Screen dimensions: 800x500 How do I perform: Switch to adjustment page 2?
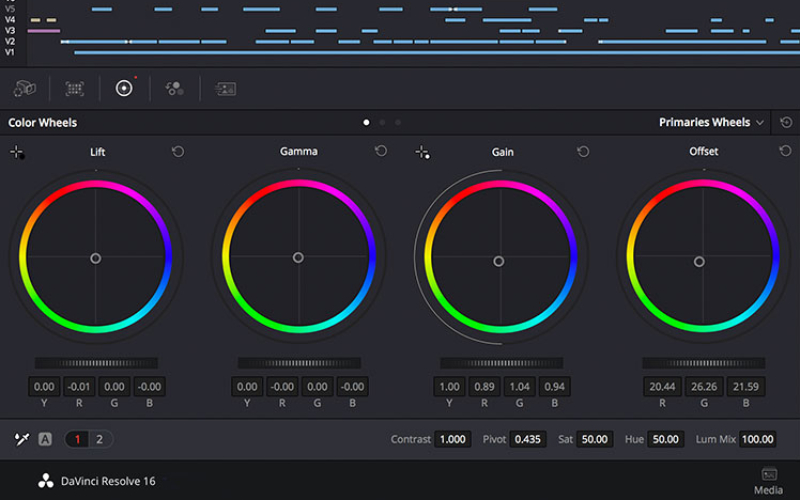pyautogui.click(x=100, y=439)
